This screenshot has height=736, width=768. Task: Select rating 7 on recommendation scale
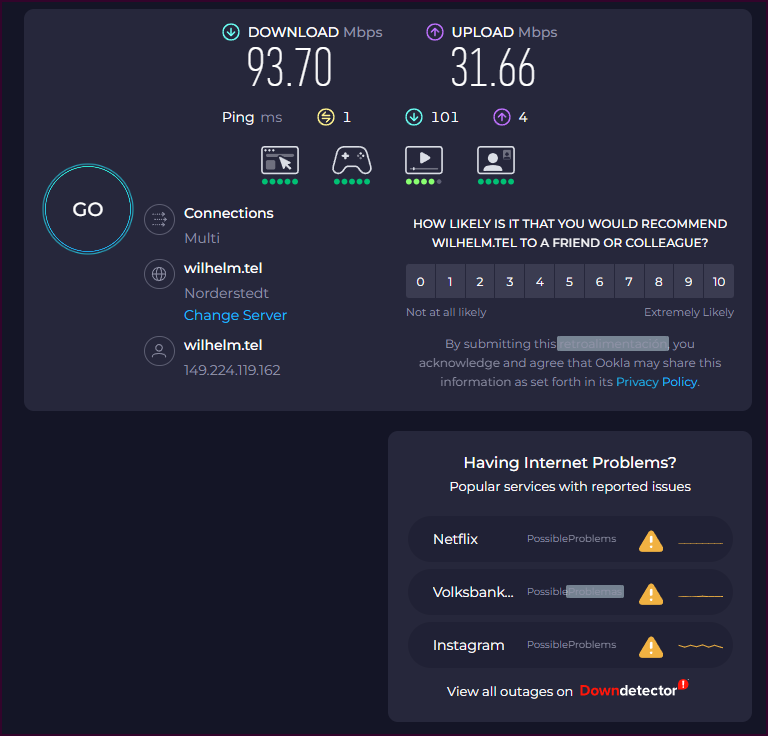(x=629, y=281)
